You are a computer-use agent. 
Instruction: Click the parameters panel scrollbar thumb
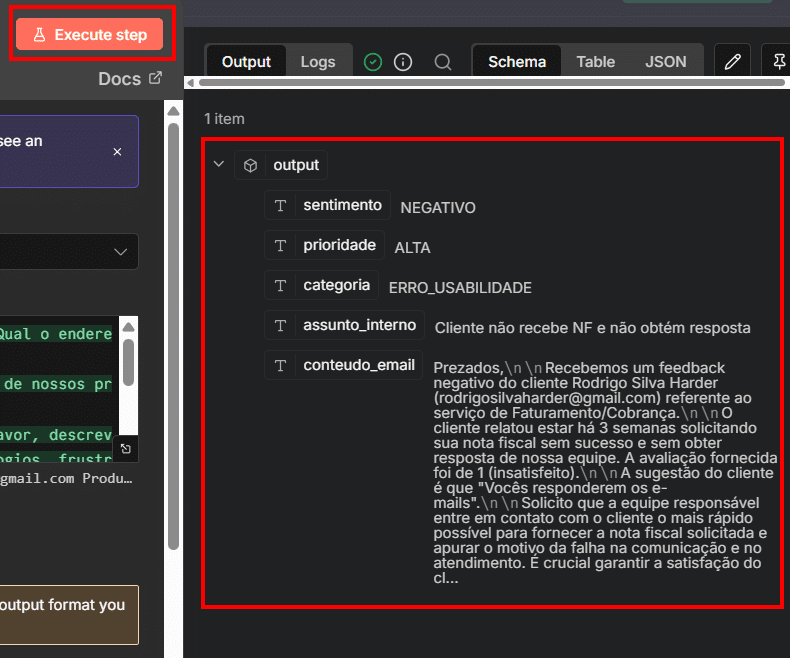click(x=173, y=337)
